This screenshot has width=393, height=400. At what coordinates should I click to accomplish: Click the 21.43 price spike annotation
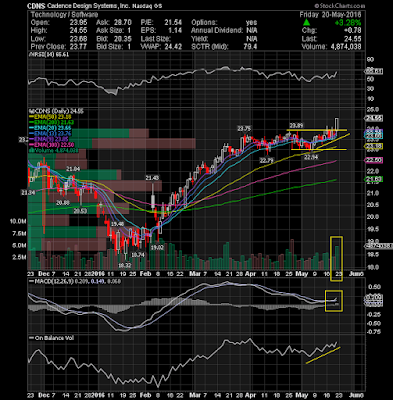click(152, 178)
